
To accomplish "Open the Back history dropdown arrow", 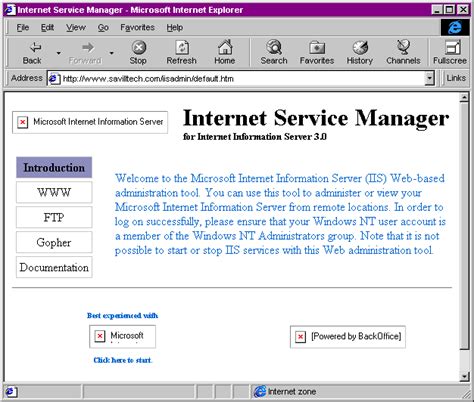I will coord(59,53).
